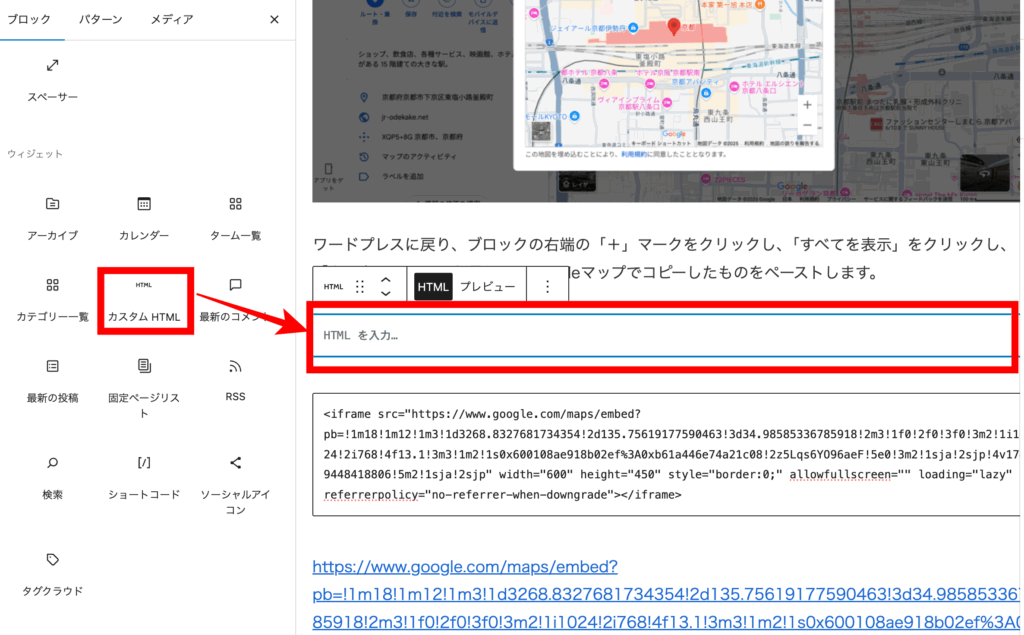Image resolution: width=1024 pixels, height=635 pixels.
Task: Open the Media (メディア) tab
Action: pyautogui.click(x=172, y=19)
